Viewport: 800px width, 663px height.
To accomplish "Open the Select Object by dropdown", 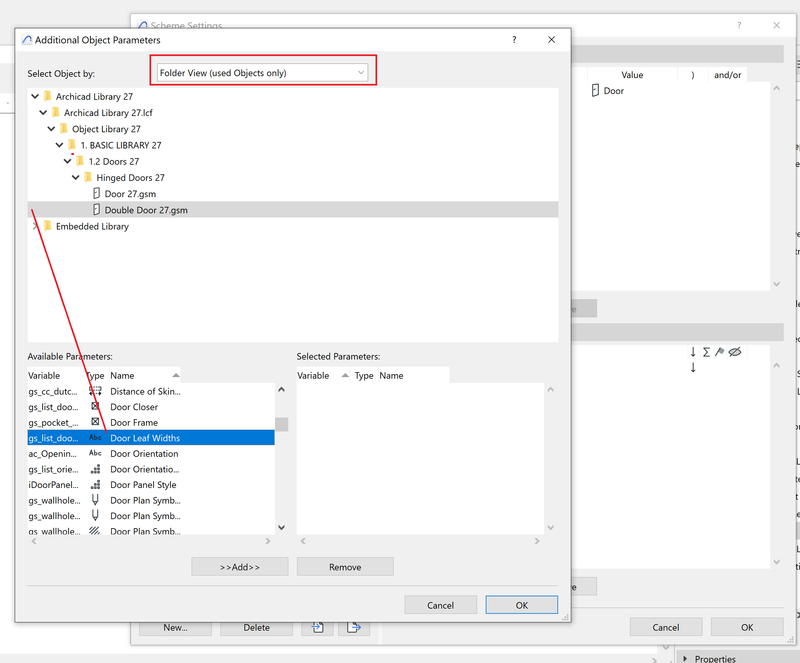I will (x=262, y=72).
